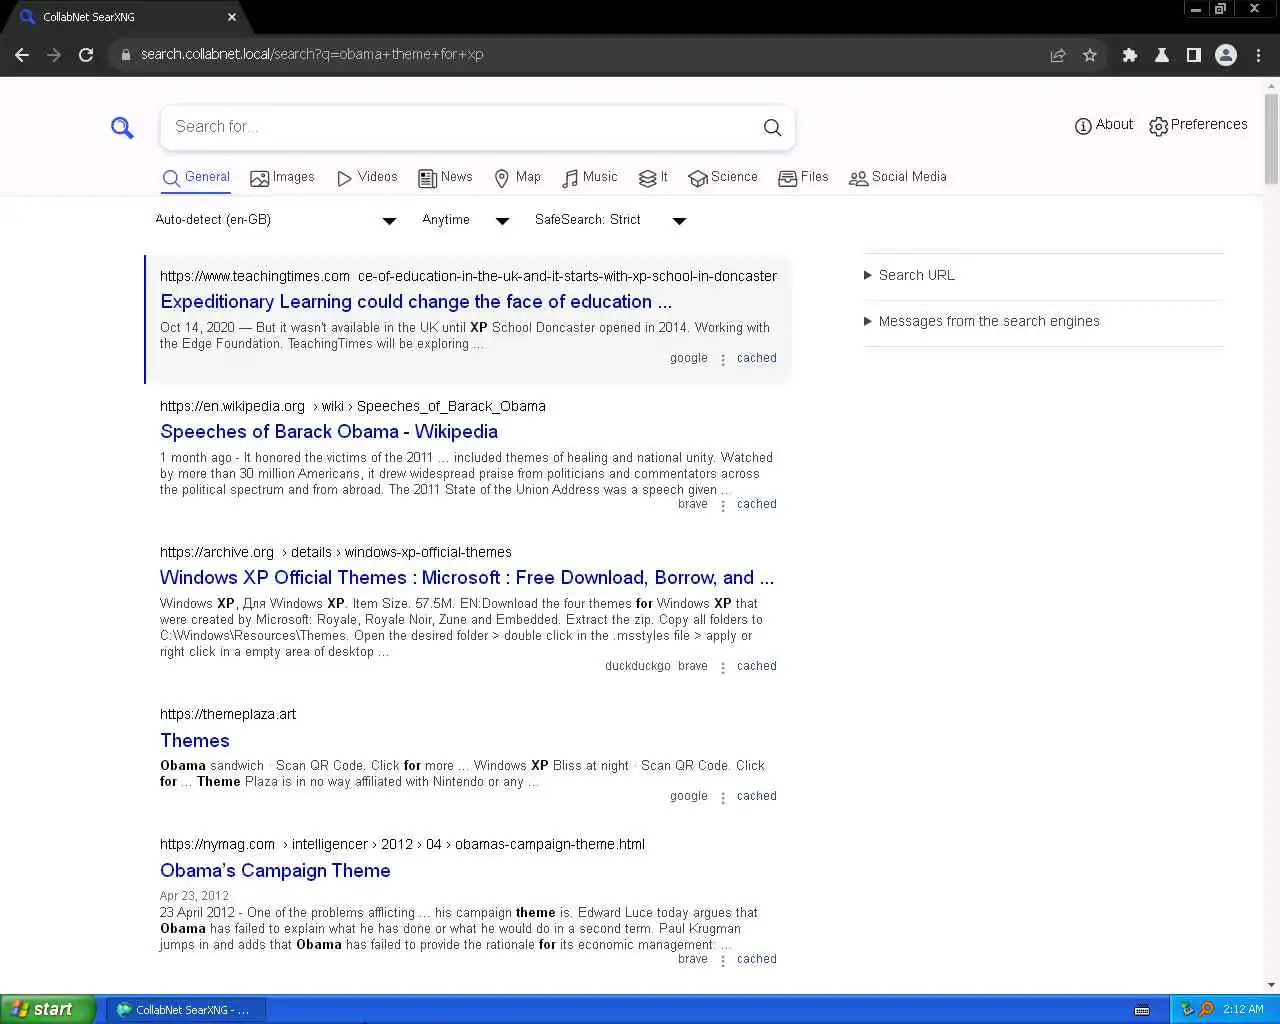Select the General search tab
Image resolution: width=1280 pixels, height=1024 pixels.
(x=196, y=177)
